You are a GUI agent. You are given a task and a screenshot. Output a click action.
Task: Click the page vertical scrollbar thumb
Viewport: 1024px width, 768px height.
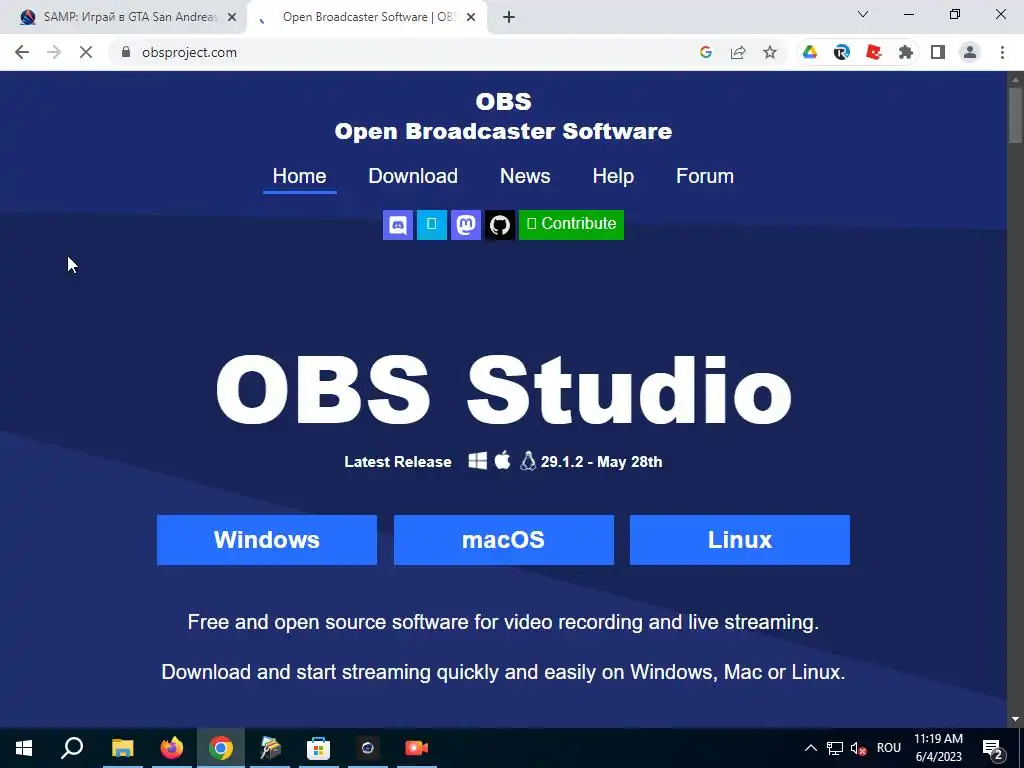click(x=1015, y=115)
